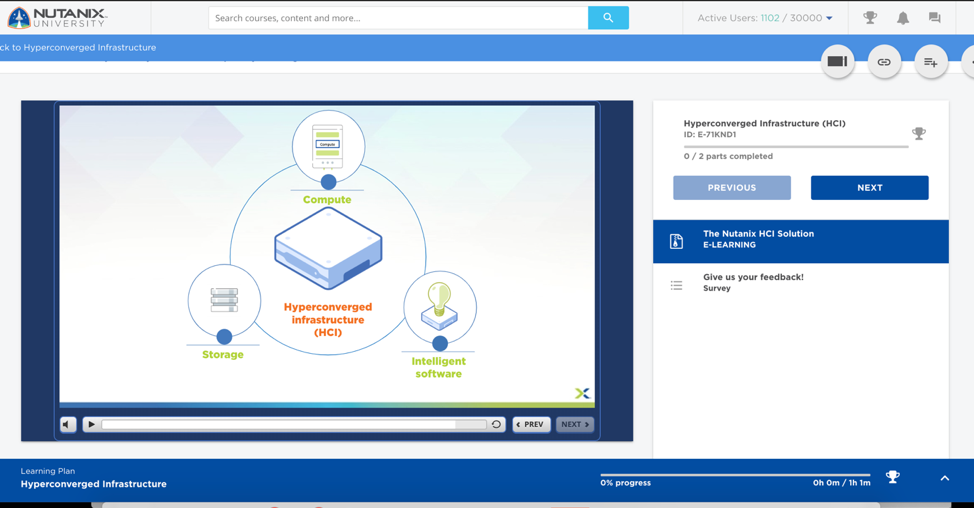
Task: Click the e-learning document icon
Action: tap(676, 241)
